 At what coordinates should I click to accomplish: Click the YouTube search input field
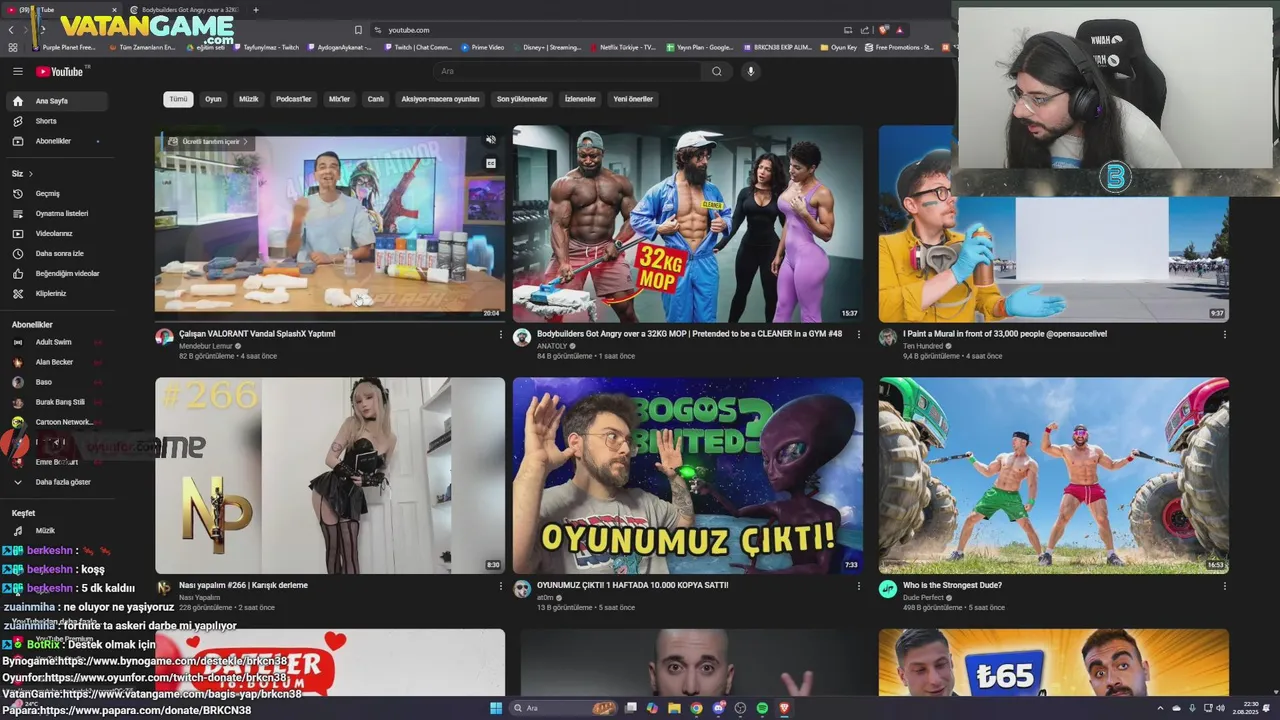pyautogui.click(x=570, y=71)
